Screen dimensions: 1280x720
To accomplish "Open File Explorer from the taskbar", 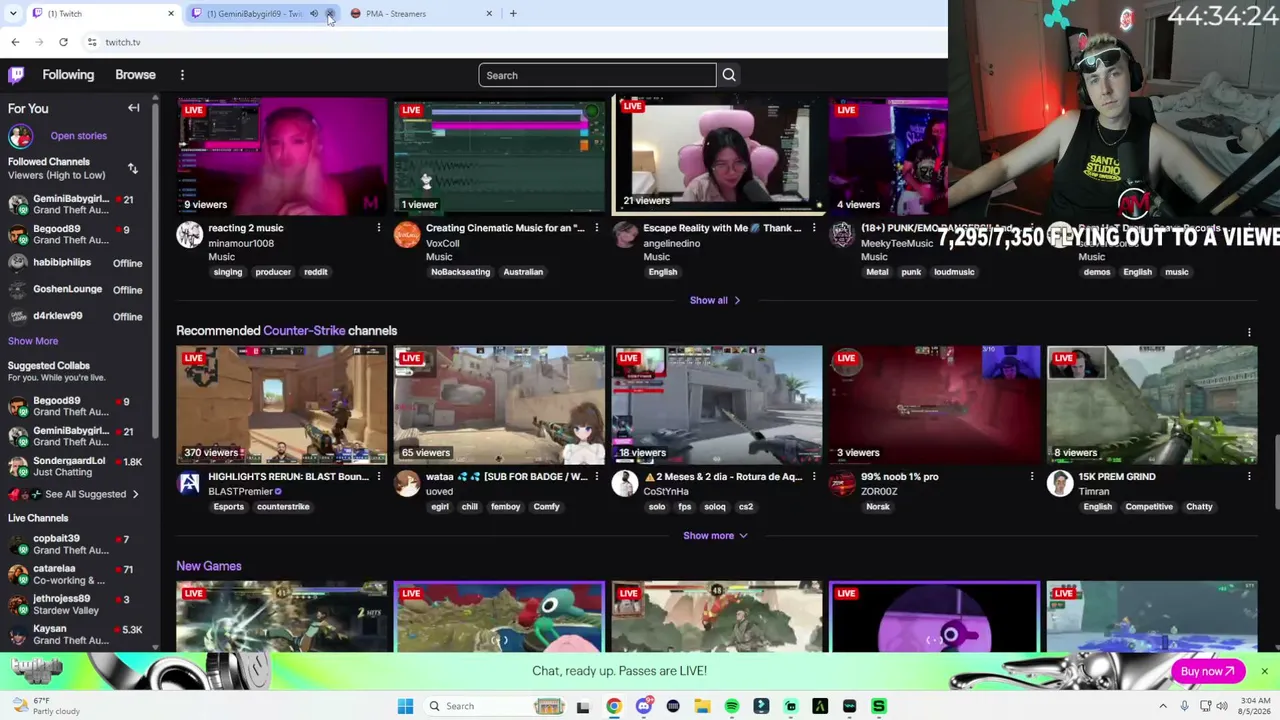I will (x=702, y=706).
